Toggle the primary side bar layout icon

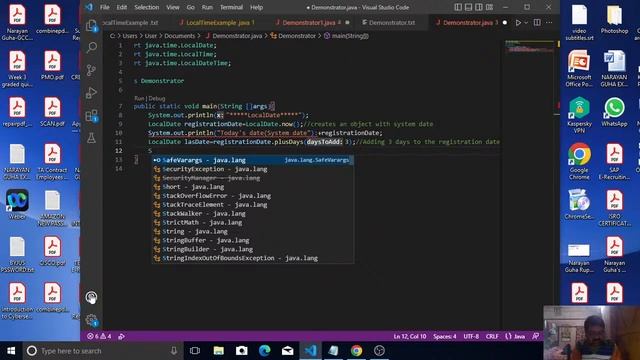[x=458, y=7]
